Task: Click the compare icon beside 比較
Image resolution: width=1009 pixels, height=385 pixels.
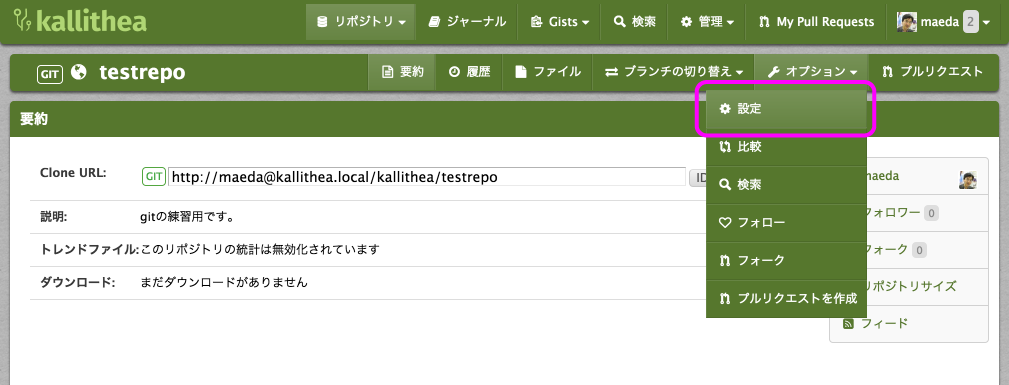Action: (725, 147)
